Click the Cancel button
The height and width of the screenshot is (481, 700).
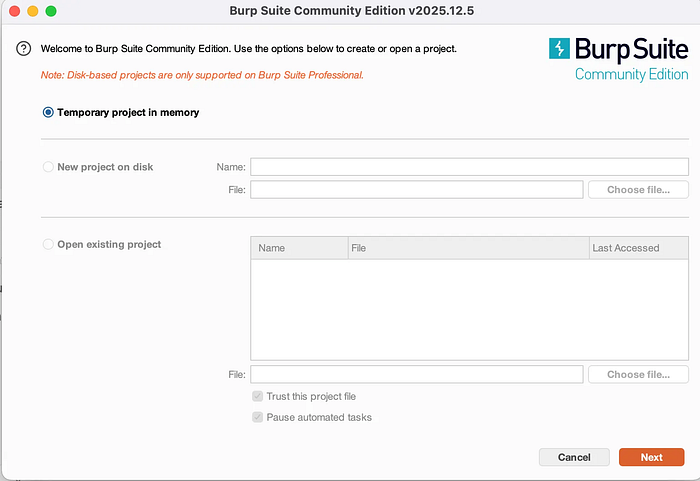(x=574, y=457)
